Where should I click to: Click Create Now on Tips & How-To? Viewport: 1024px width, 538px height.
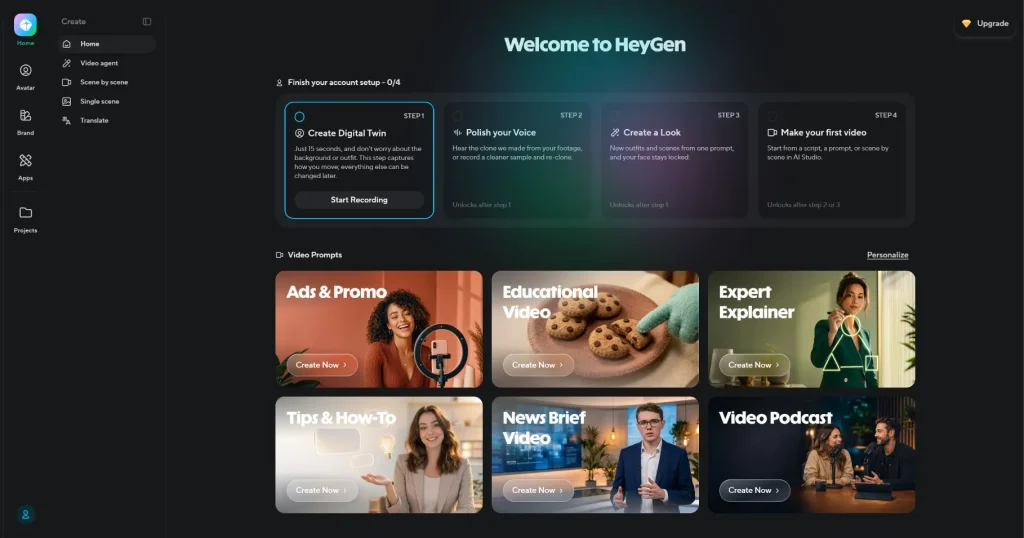[322, 490]
